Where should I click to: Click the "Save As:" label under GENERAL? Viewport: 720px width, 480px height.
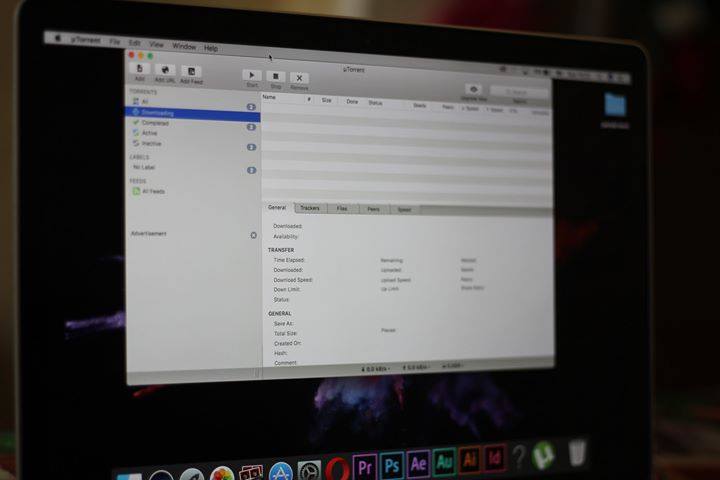click(x=283, y=323)
